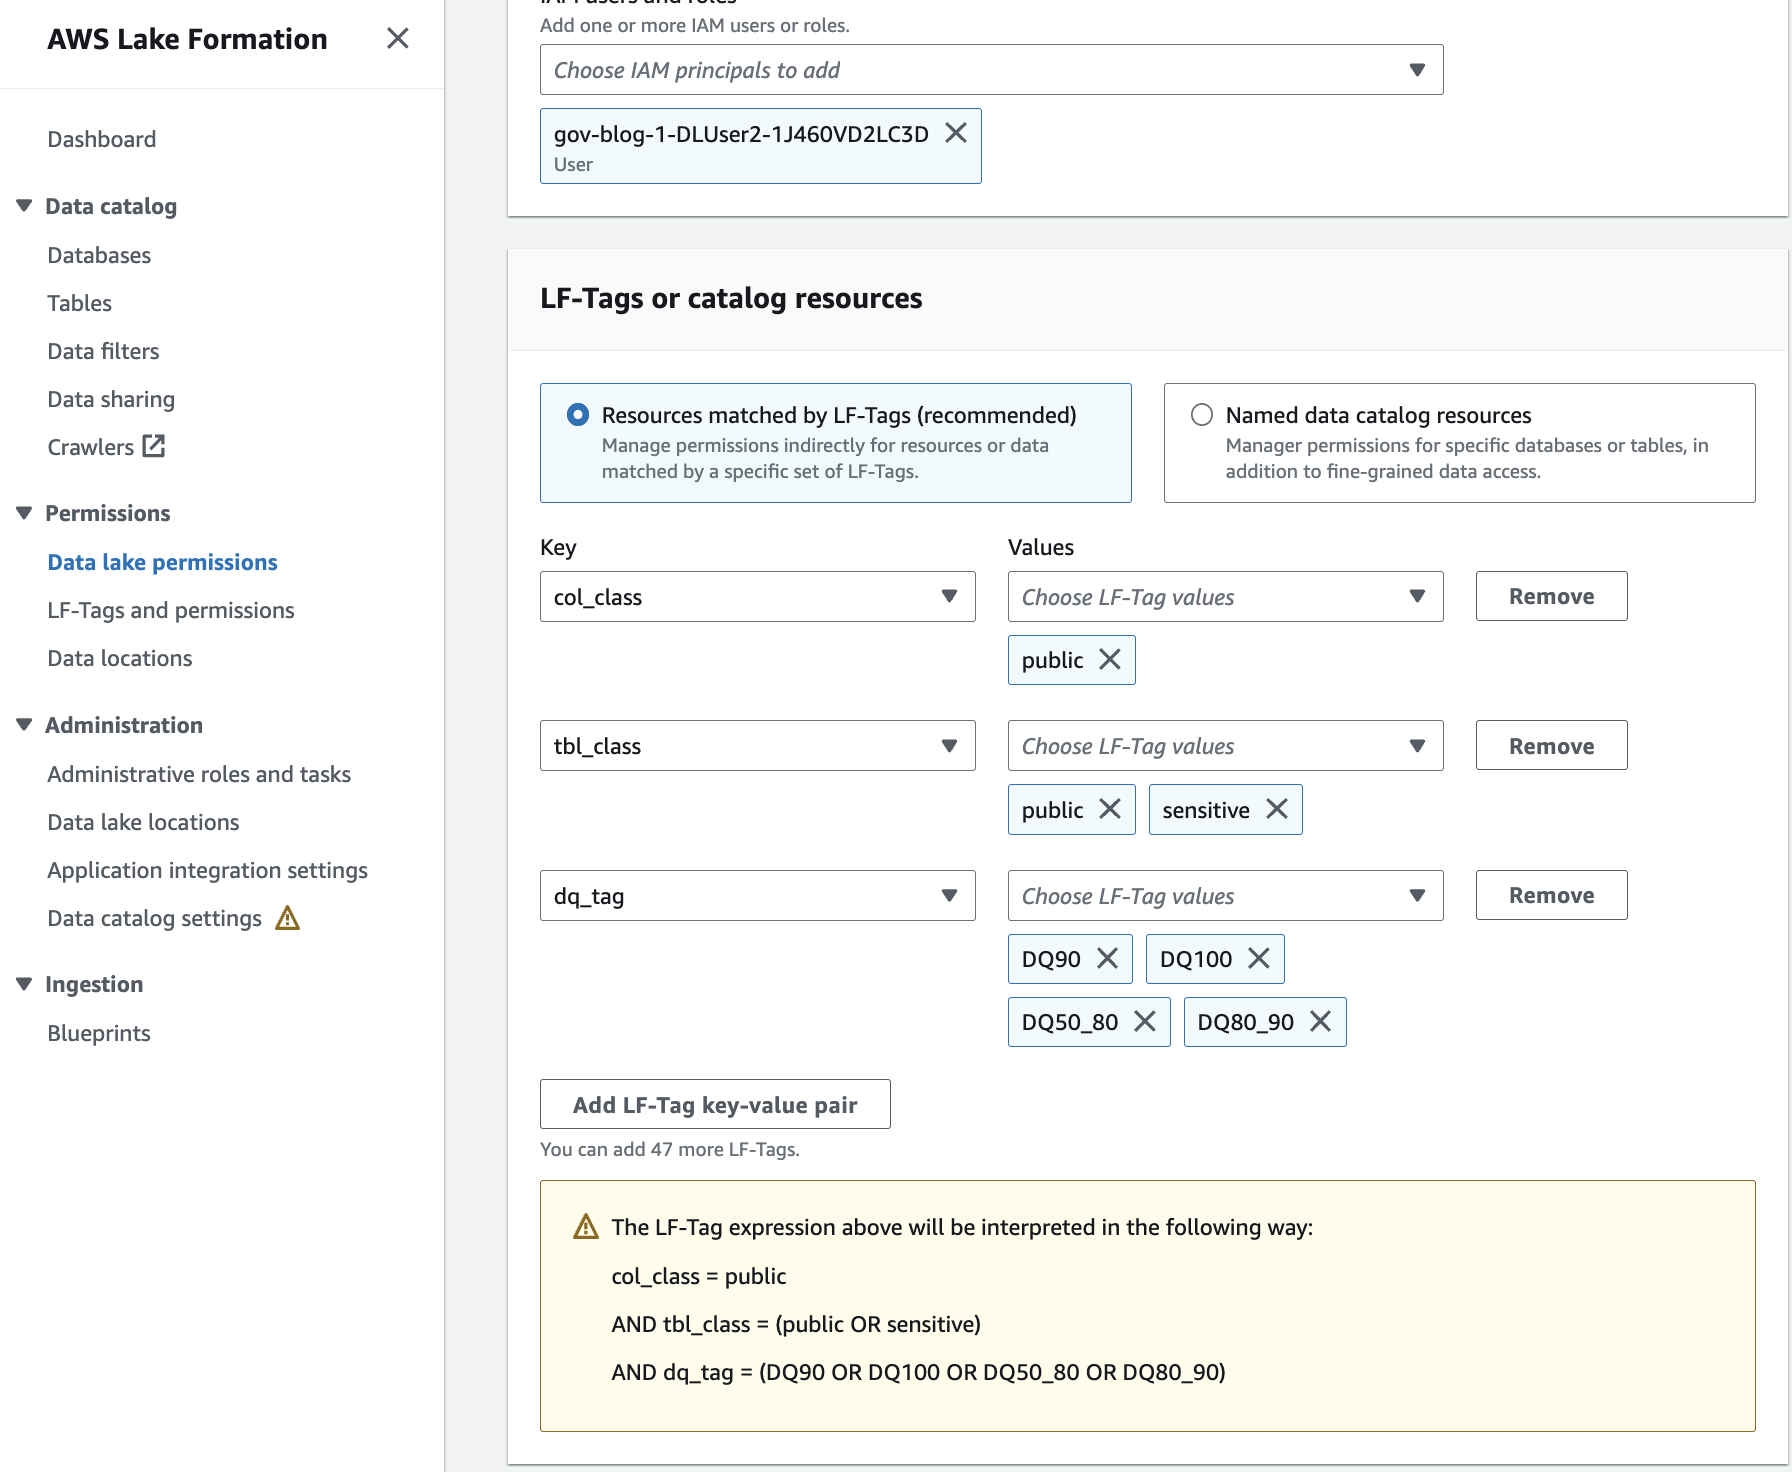
Task: Open the Data filters page
Action: click(x=103, y=351)
